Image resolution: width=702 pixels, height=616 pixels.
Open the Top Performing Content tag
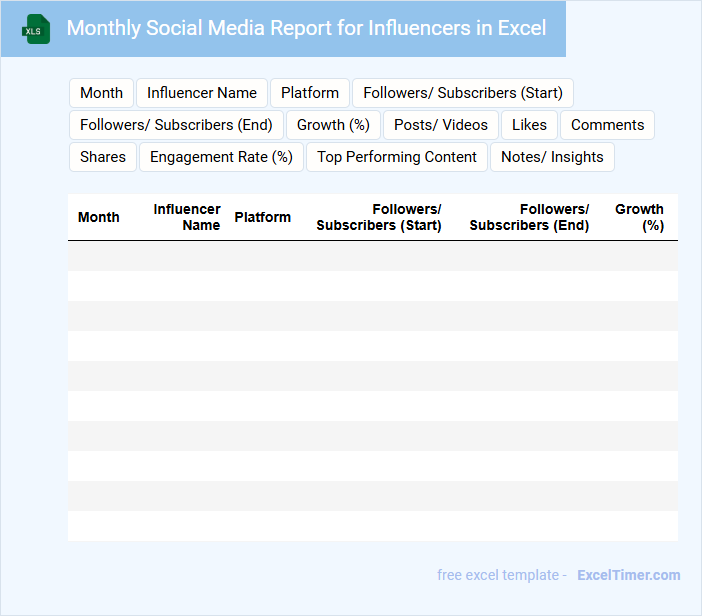[x=397, y=157]
